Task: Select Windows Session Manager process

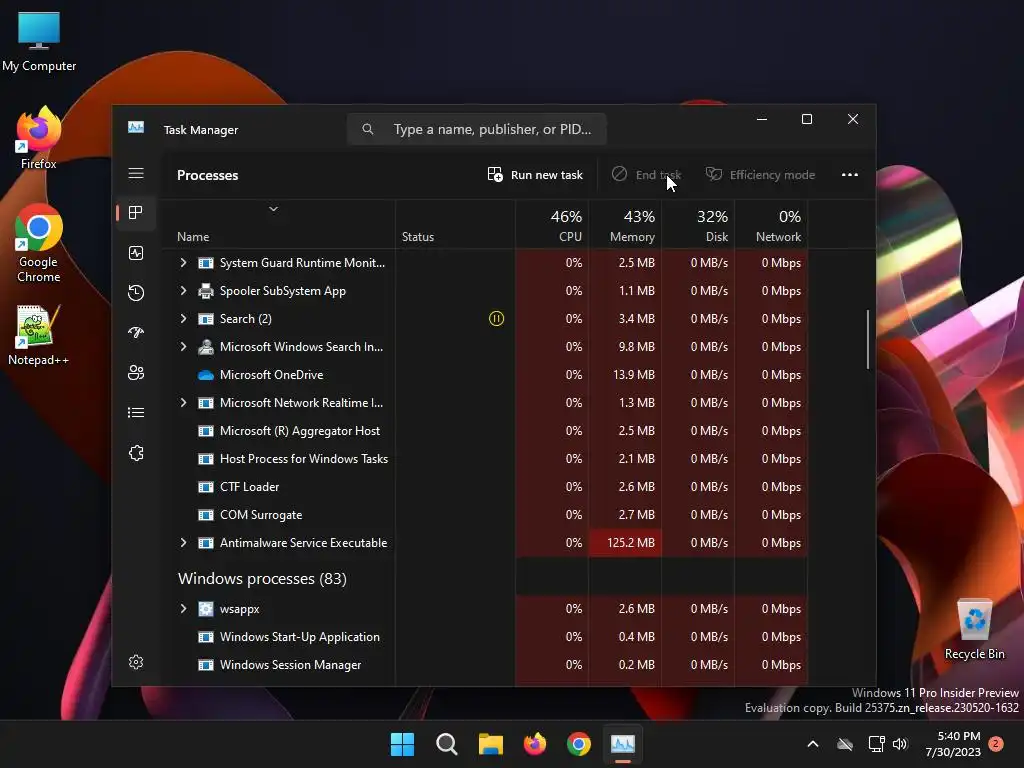Action: [483, 665]
